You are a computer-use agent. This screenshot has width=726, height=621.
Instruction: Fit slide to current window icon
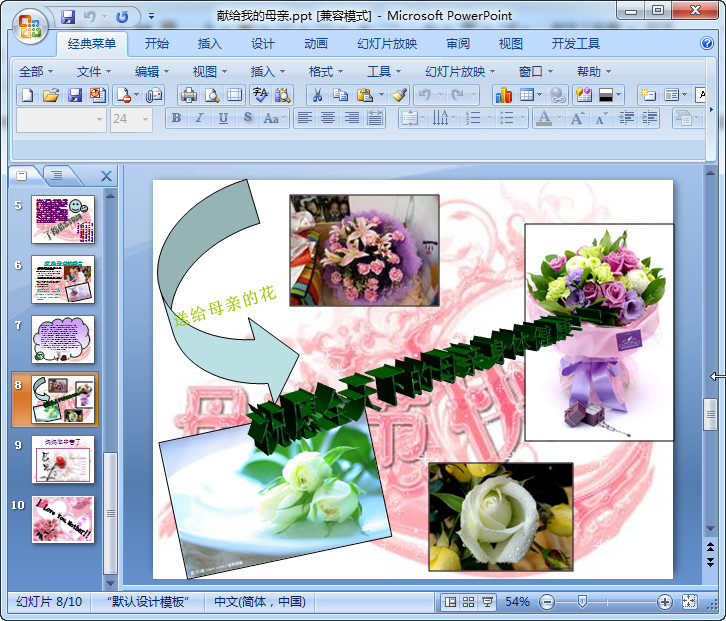click(689, 602)
